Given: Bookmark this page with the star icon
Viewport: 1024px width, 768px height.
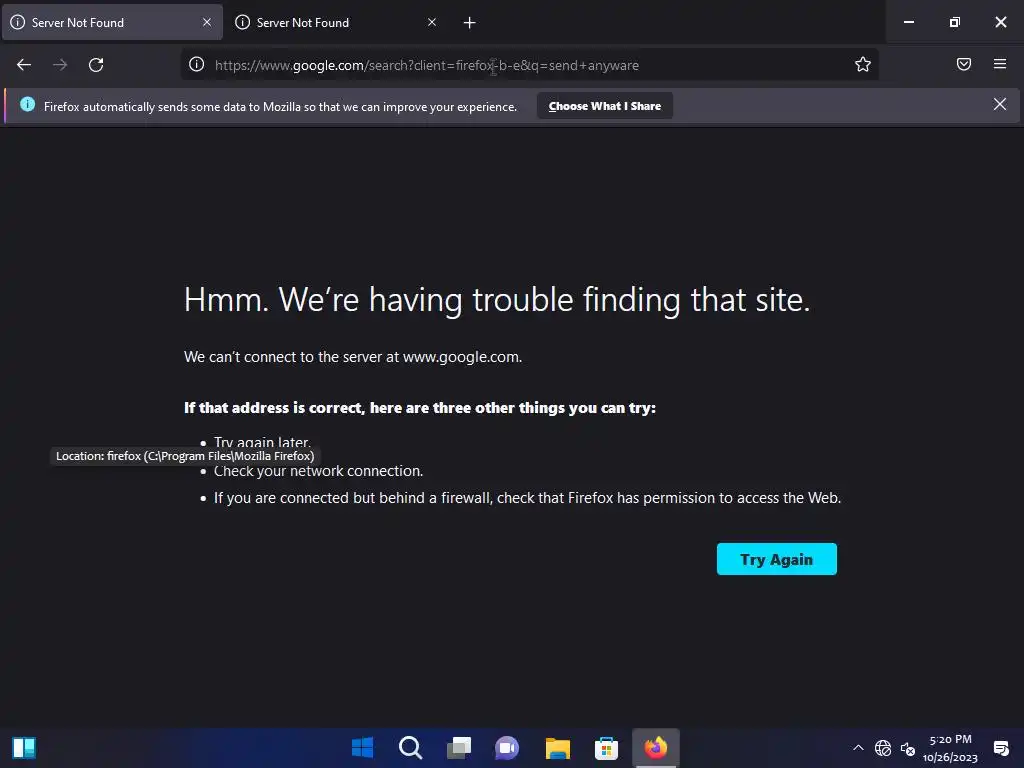Looking at the screenshot, I should [x=863, y=64].
